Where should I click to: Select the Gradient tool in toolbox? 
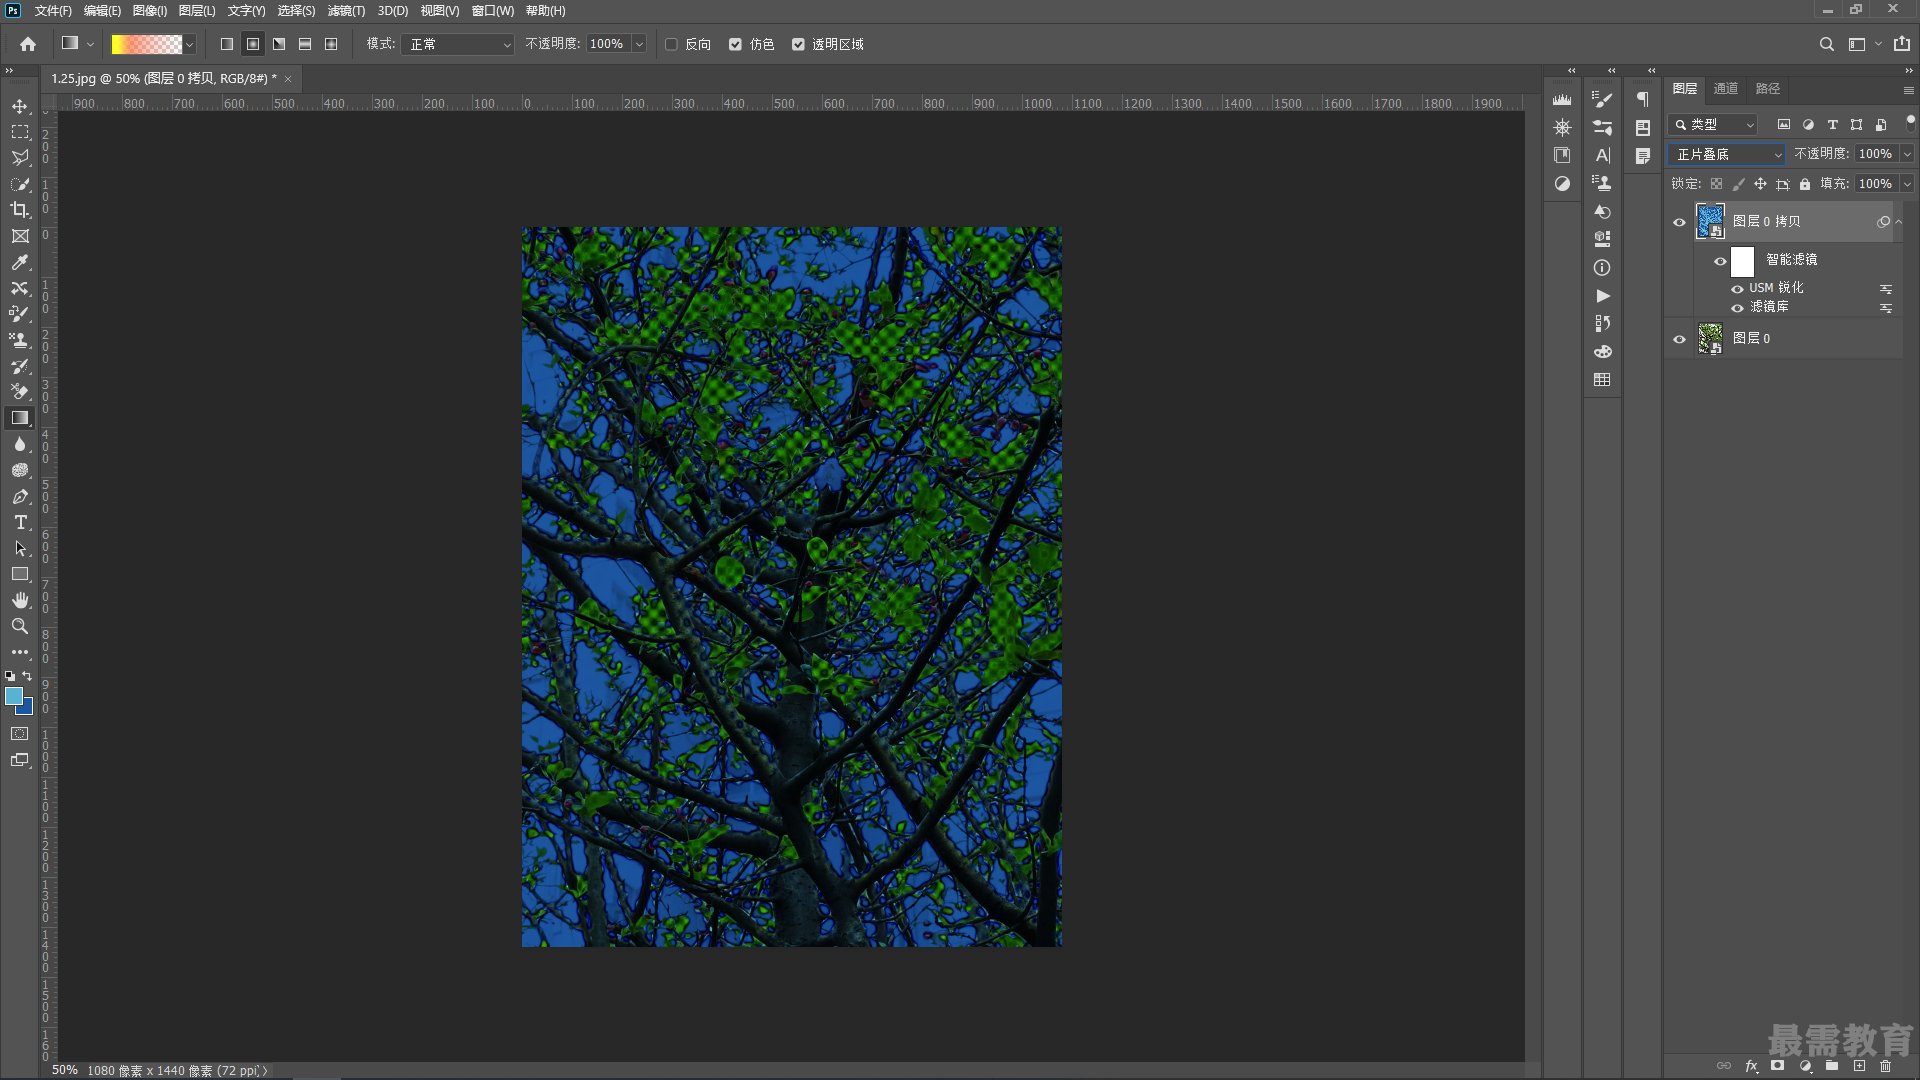pos(20,418)
